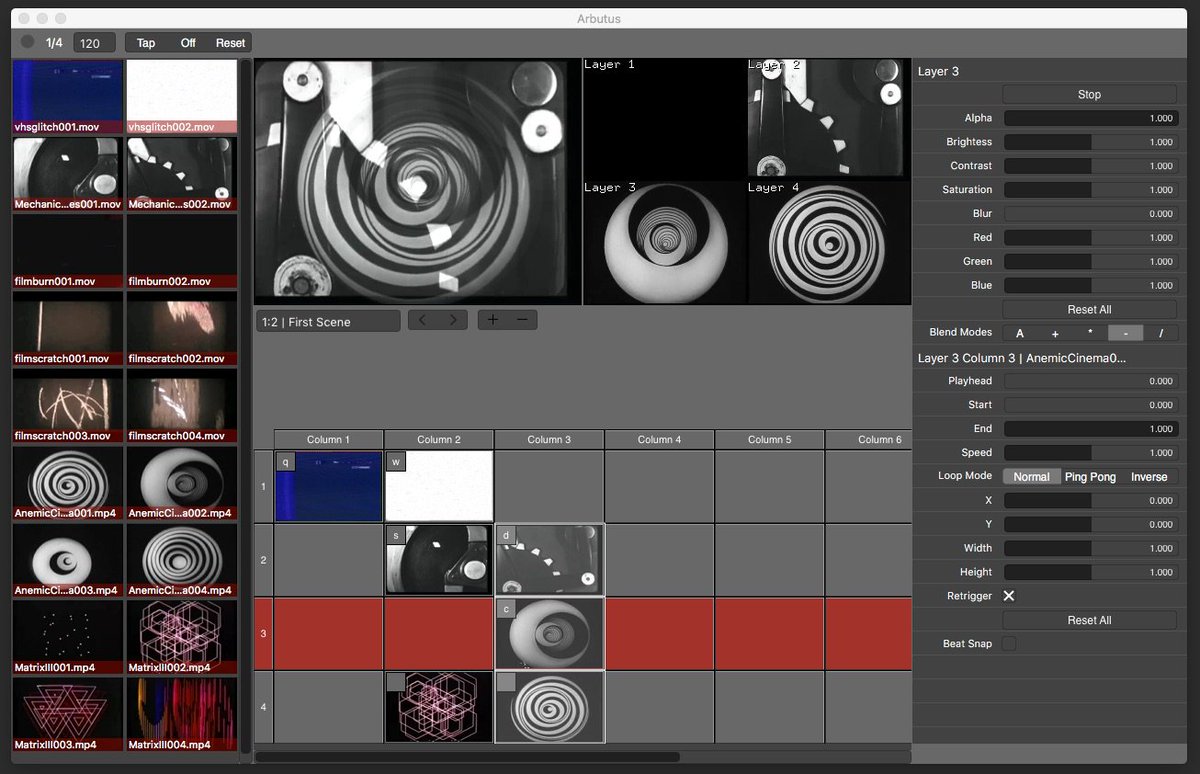Click Column 4 header
The width and height of the screenshot is (1200, 774).
[x=659, y=439]
